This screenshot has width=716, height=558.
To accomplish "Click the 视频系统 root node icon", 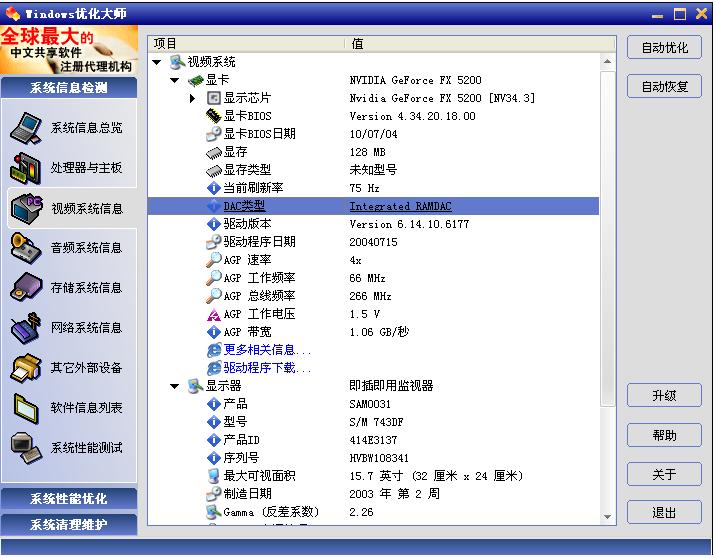I will [177, 62].
